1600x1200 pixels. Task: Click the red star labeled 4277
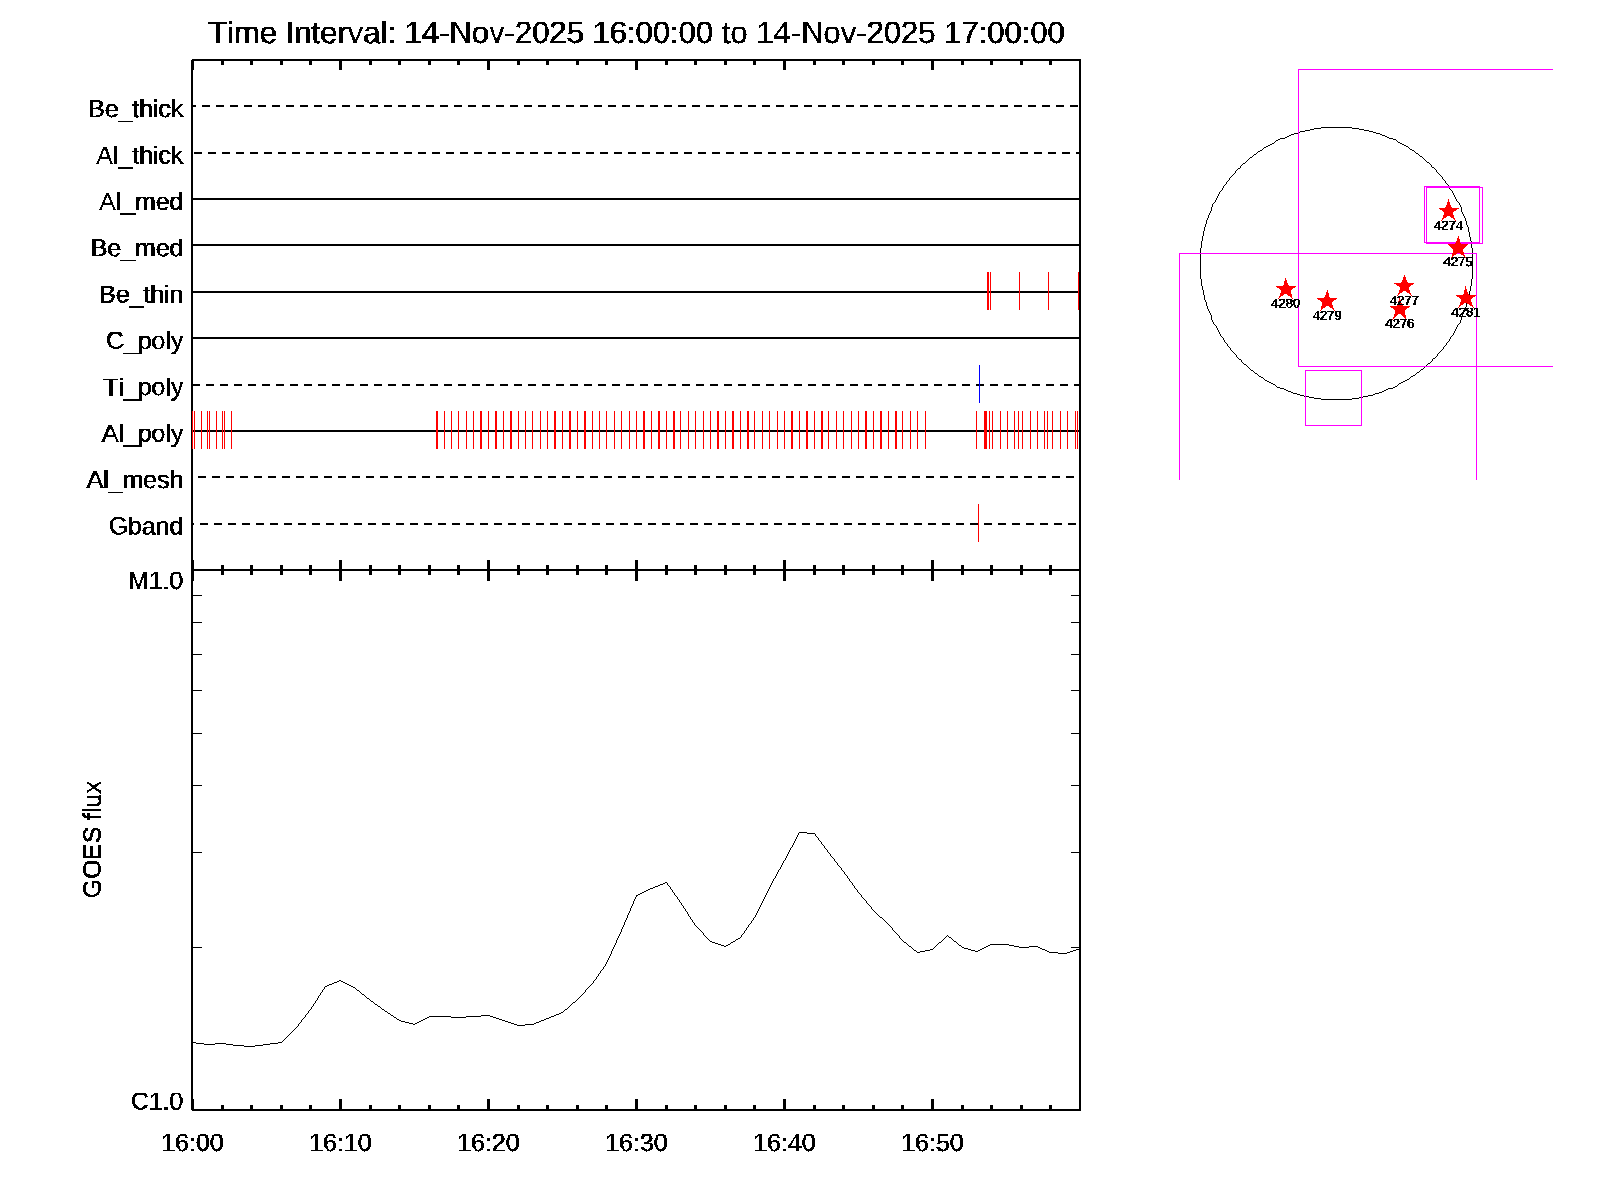pos(1404,286)
